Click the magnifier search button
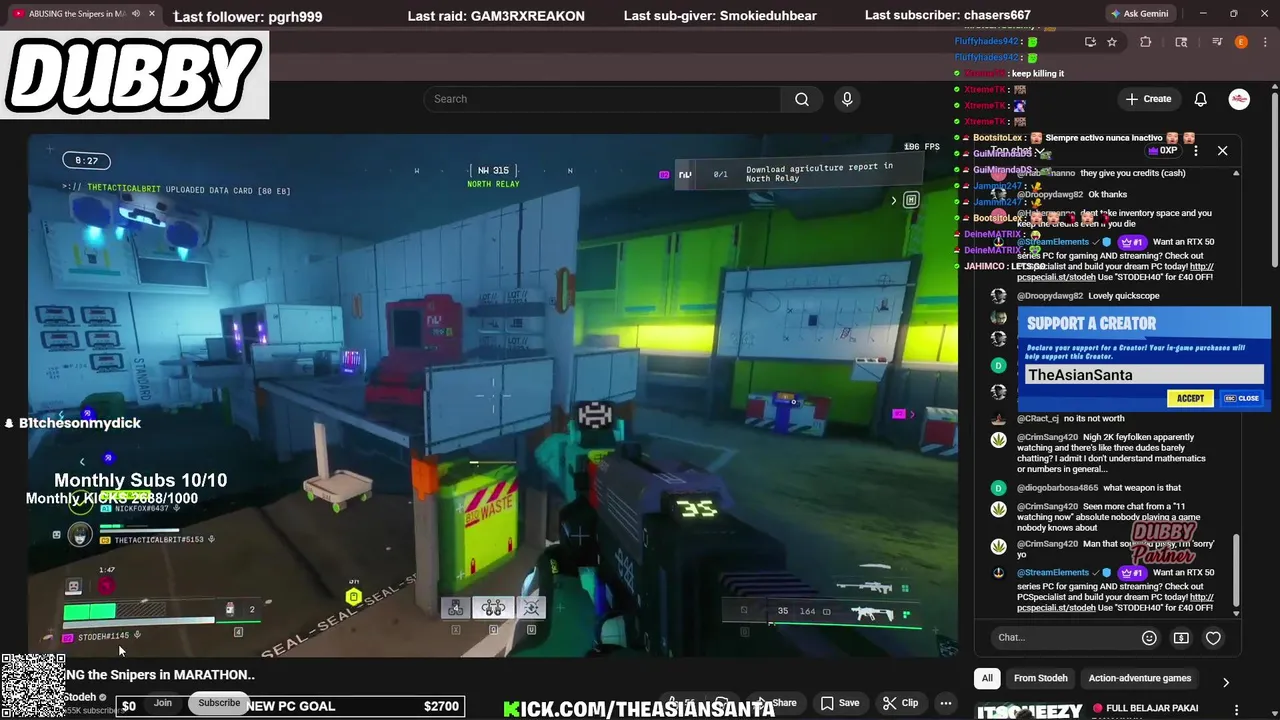The height and width of the screenshot is (720, 1280). (801, 99)
